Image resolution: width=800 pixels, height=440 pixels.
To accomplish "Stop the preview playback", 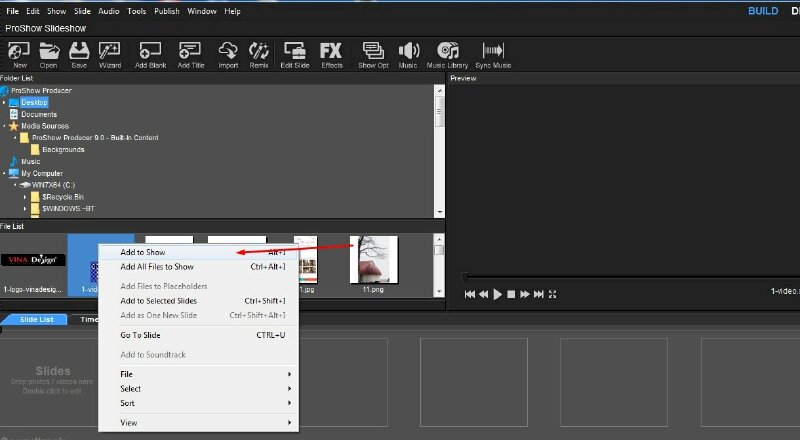I will [511, 294].
